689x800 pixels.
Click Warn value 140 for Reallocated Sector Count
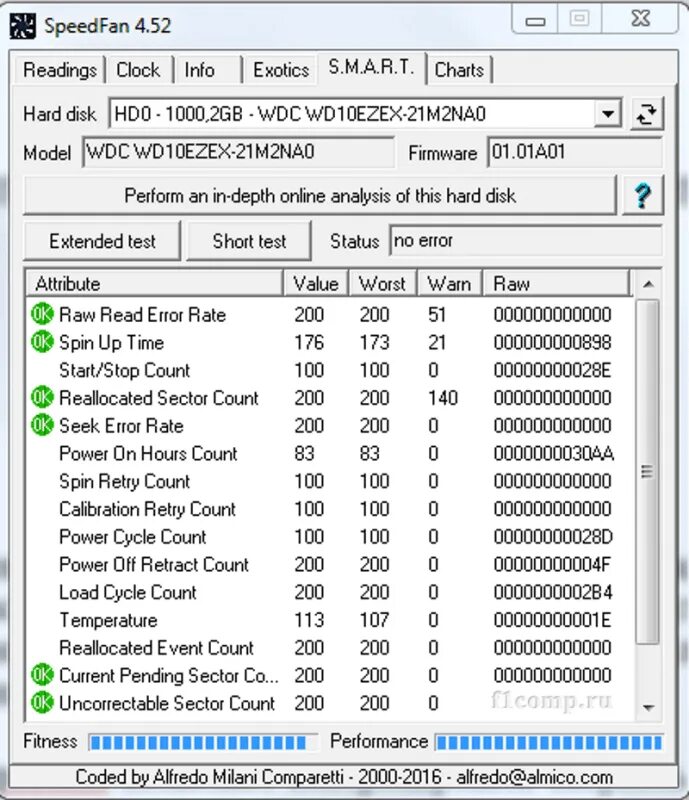443,397
